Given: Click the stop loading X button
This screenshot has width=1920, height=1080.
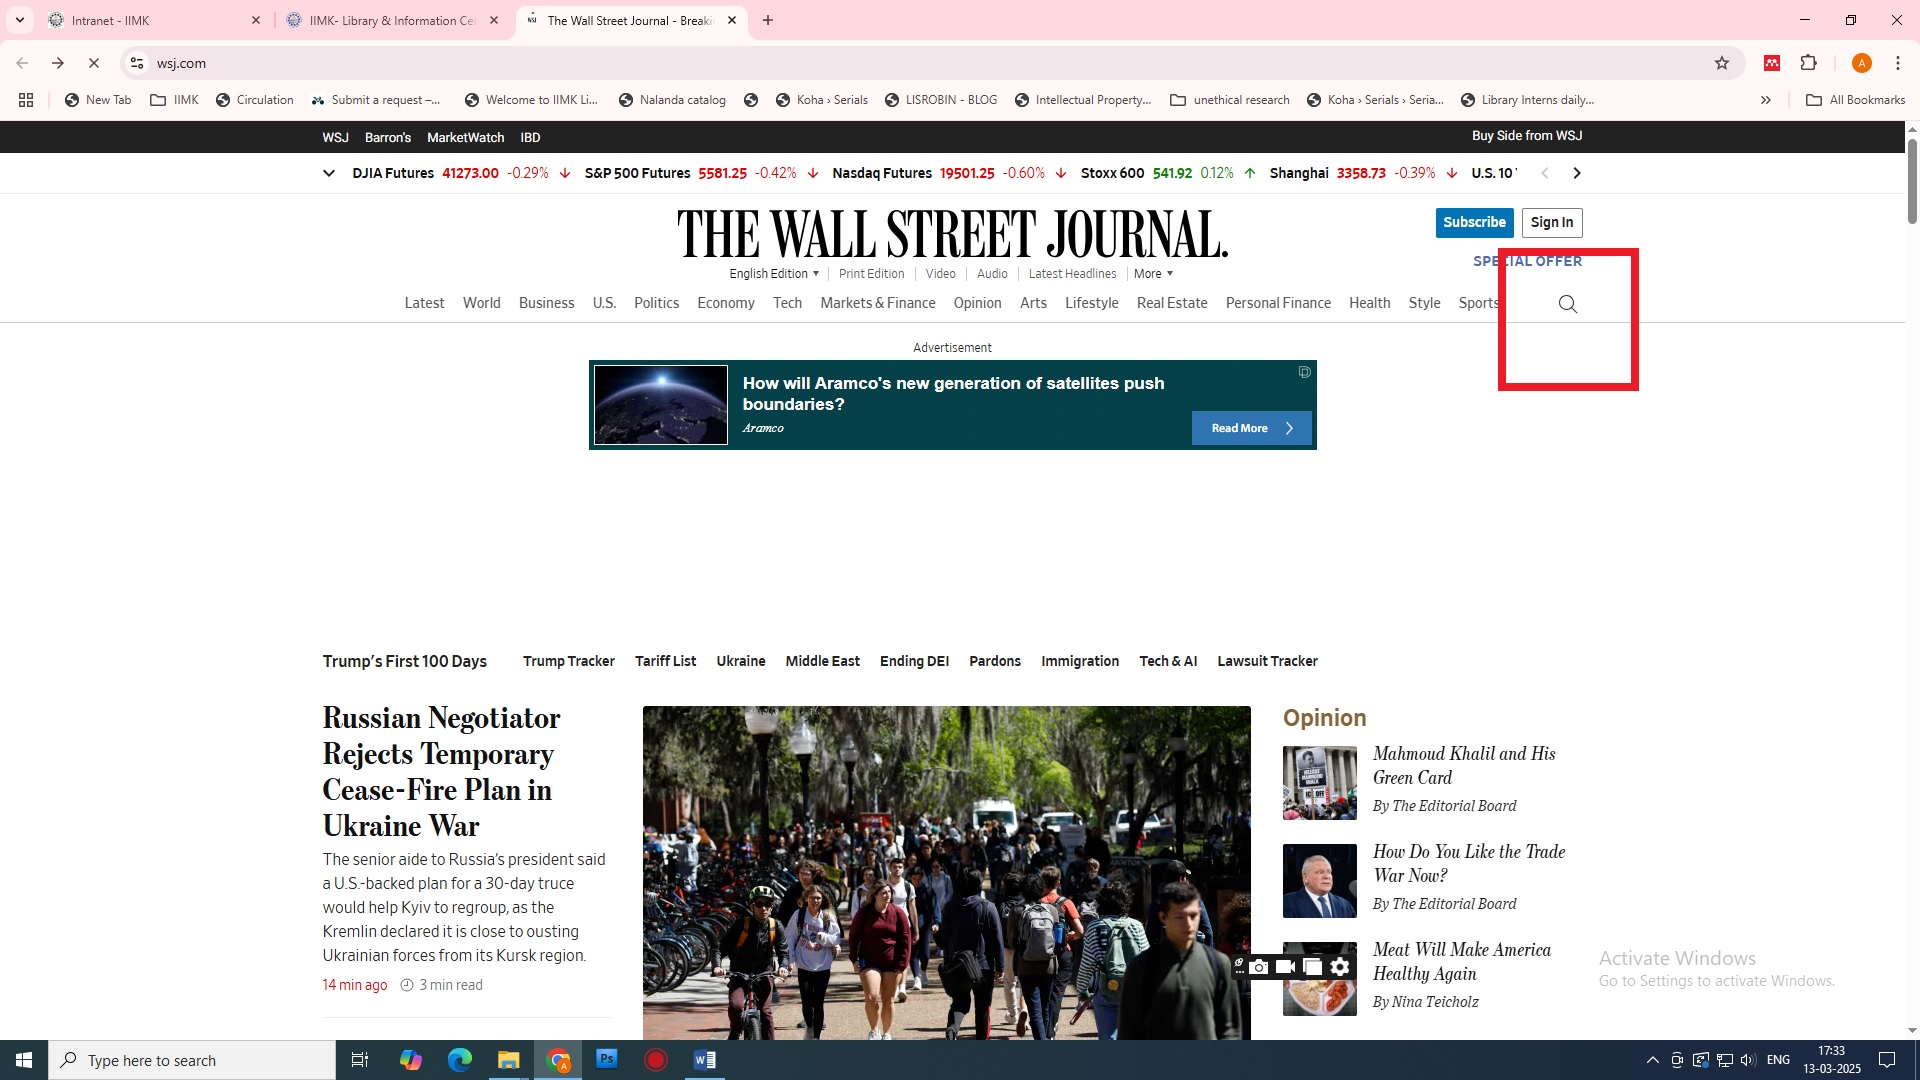Looking at the screenshot, I should pos(94,63).
